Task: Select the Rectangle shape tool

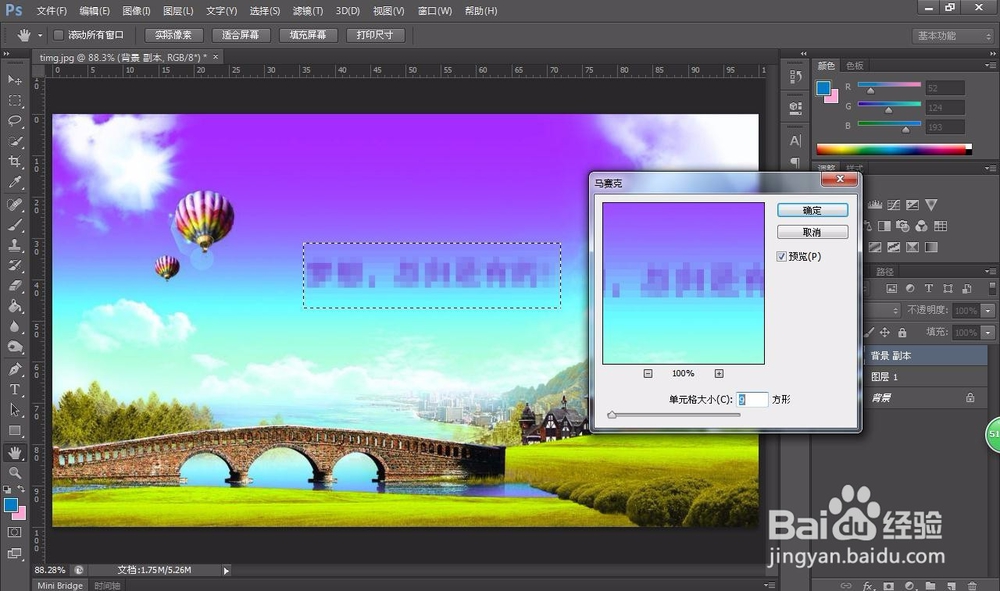Action: point(15,431)
